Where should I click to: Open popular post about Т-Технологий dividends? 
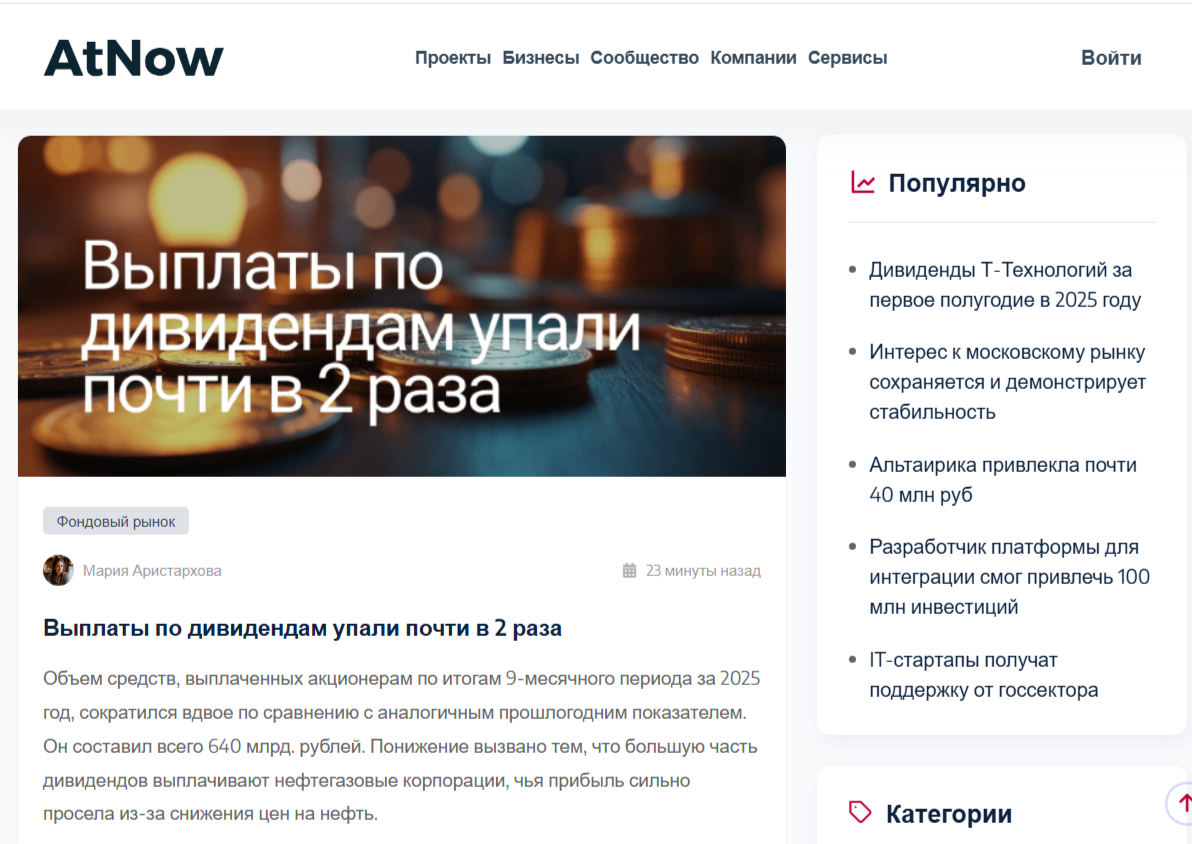point(1004,285)
